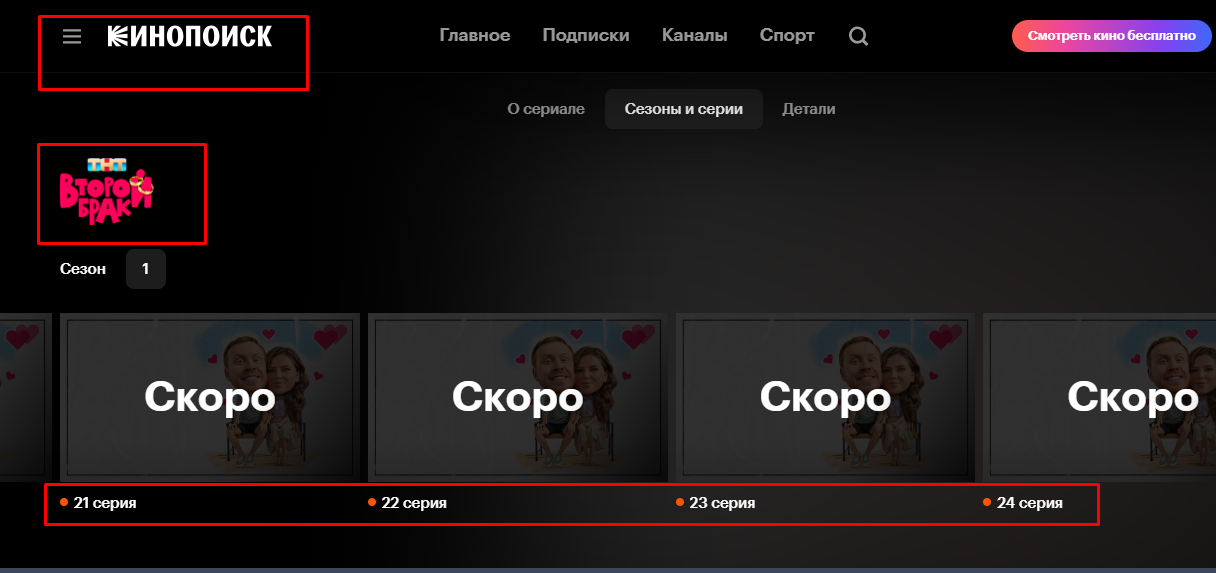Open the 24 серия thumbnail
Image resolution: width=1216 pixels, height=573 pixels.
(1100, 397)
